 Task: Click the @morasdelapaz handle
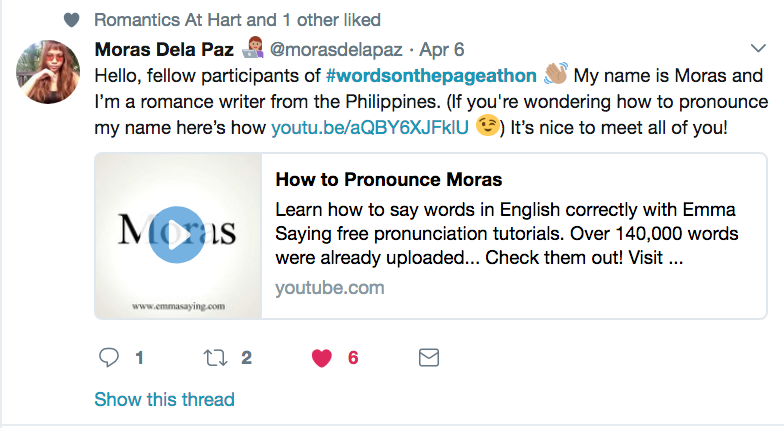(326, 49)
